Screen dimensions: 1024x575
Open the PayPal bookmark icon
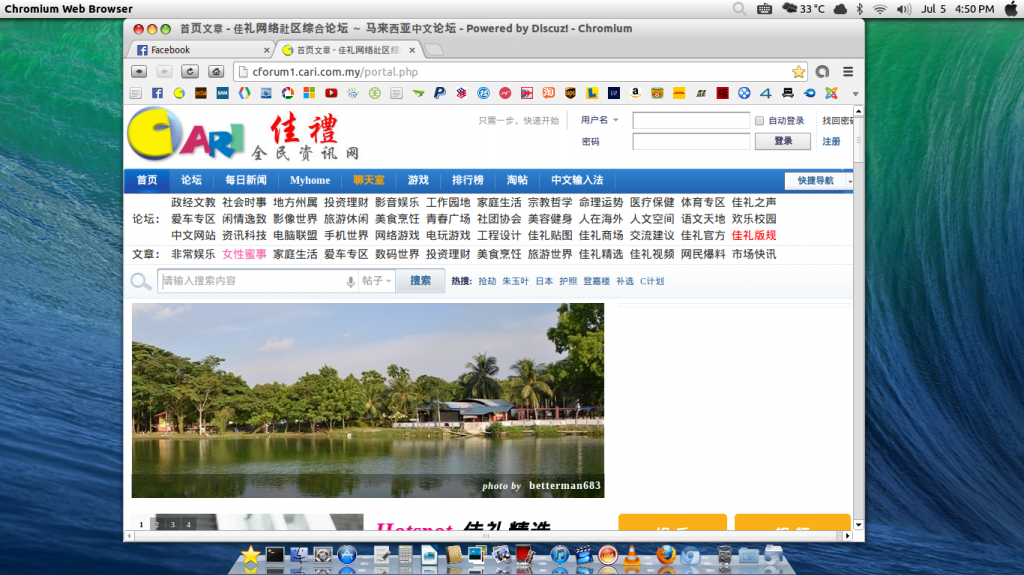pos(439,93)
